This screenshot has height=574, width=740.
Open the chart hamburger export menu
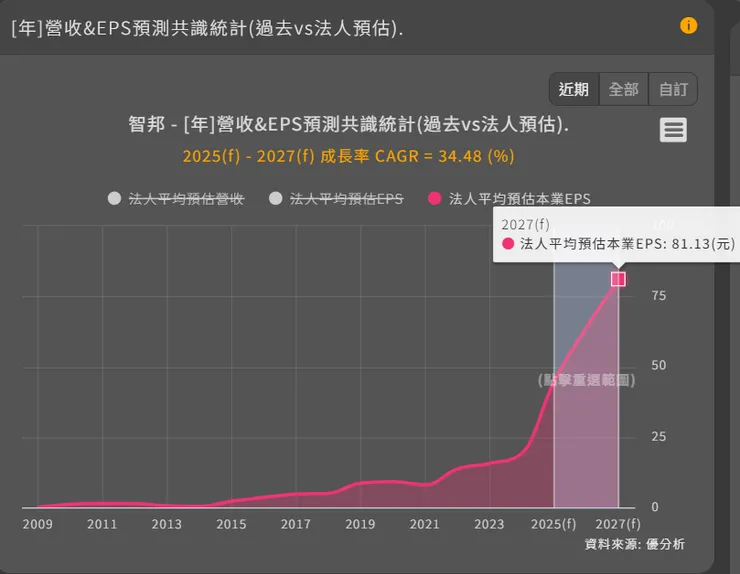pos(673,130)
